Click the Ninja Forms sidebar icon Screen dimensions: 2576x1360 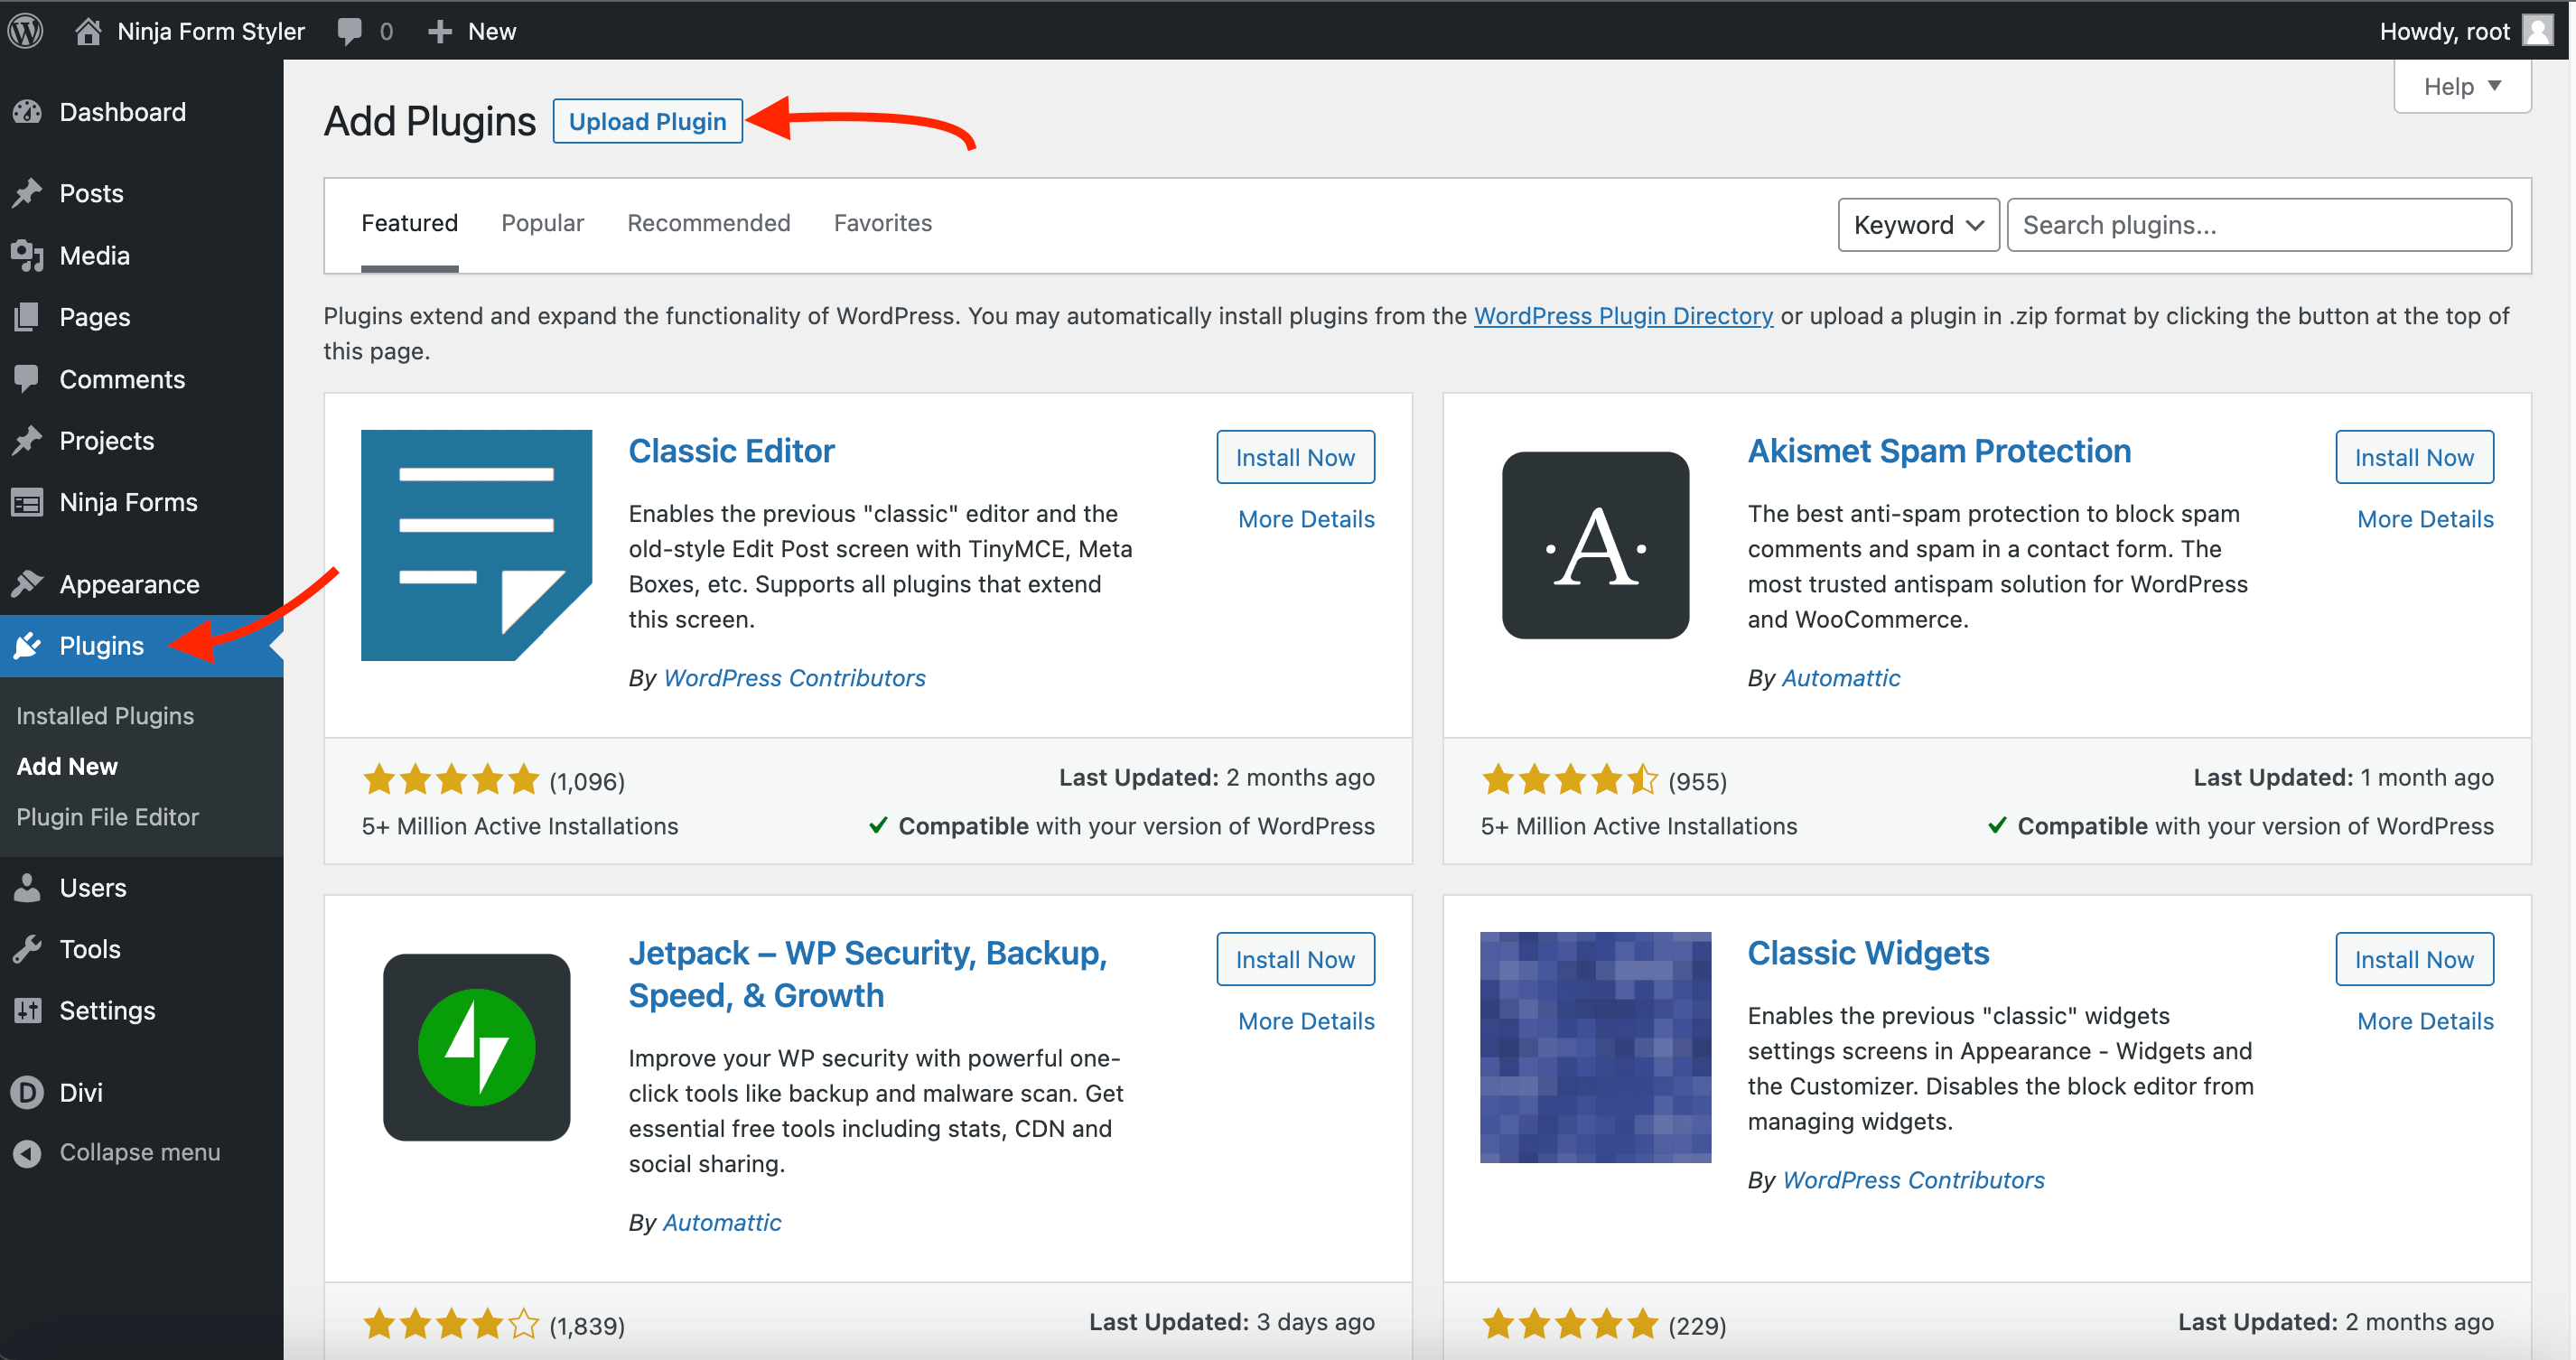28,502
